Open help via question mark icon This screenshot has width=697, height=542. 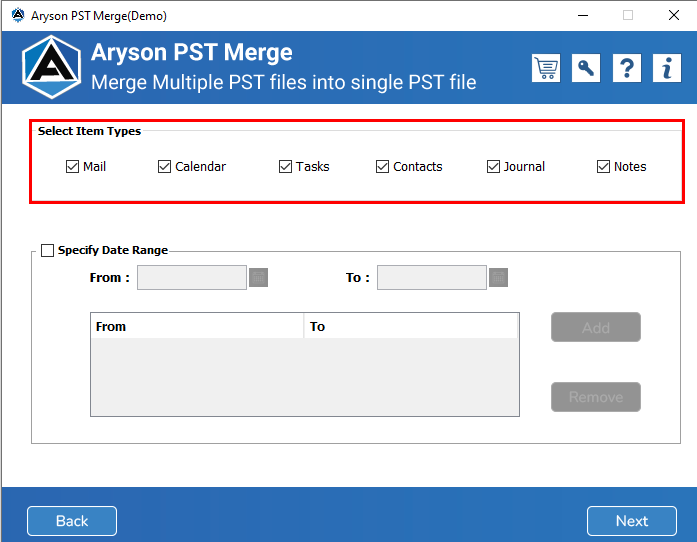click(627, 68)
